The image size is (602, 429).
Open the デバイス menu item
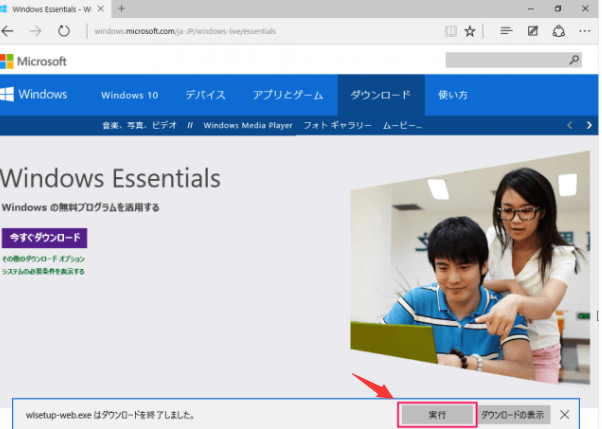click(x=205, y=95)
